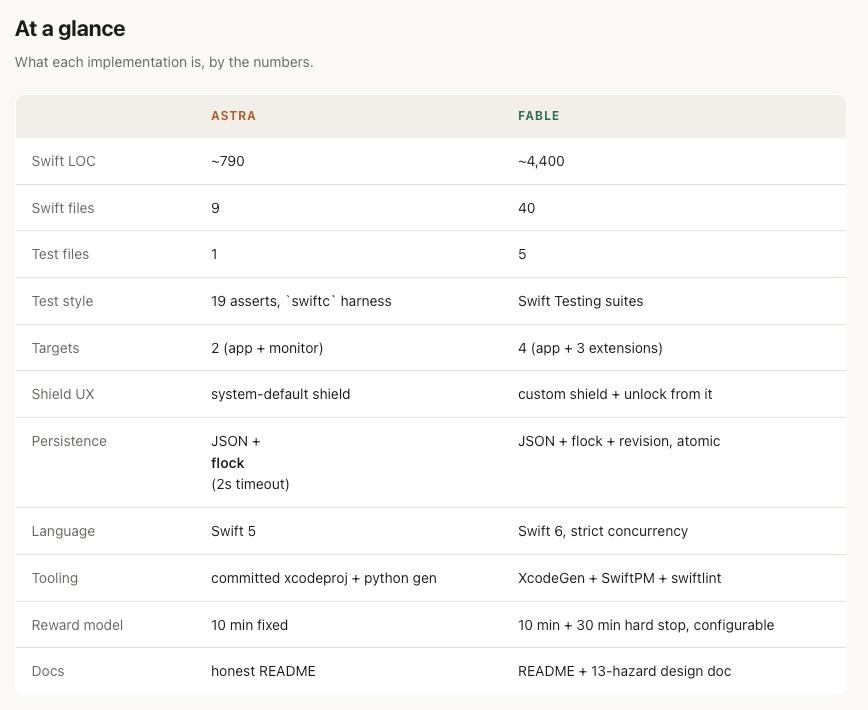Click the '10 min fixed' cell
The width and height of the screenshot is (868, 710).
(249, 625)
